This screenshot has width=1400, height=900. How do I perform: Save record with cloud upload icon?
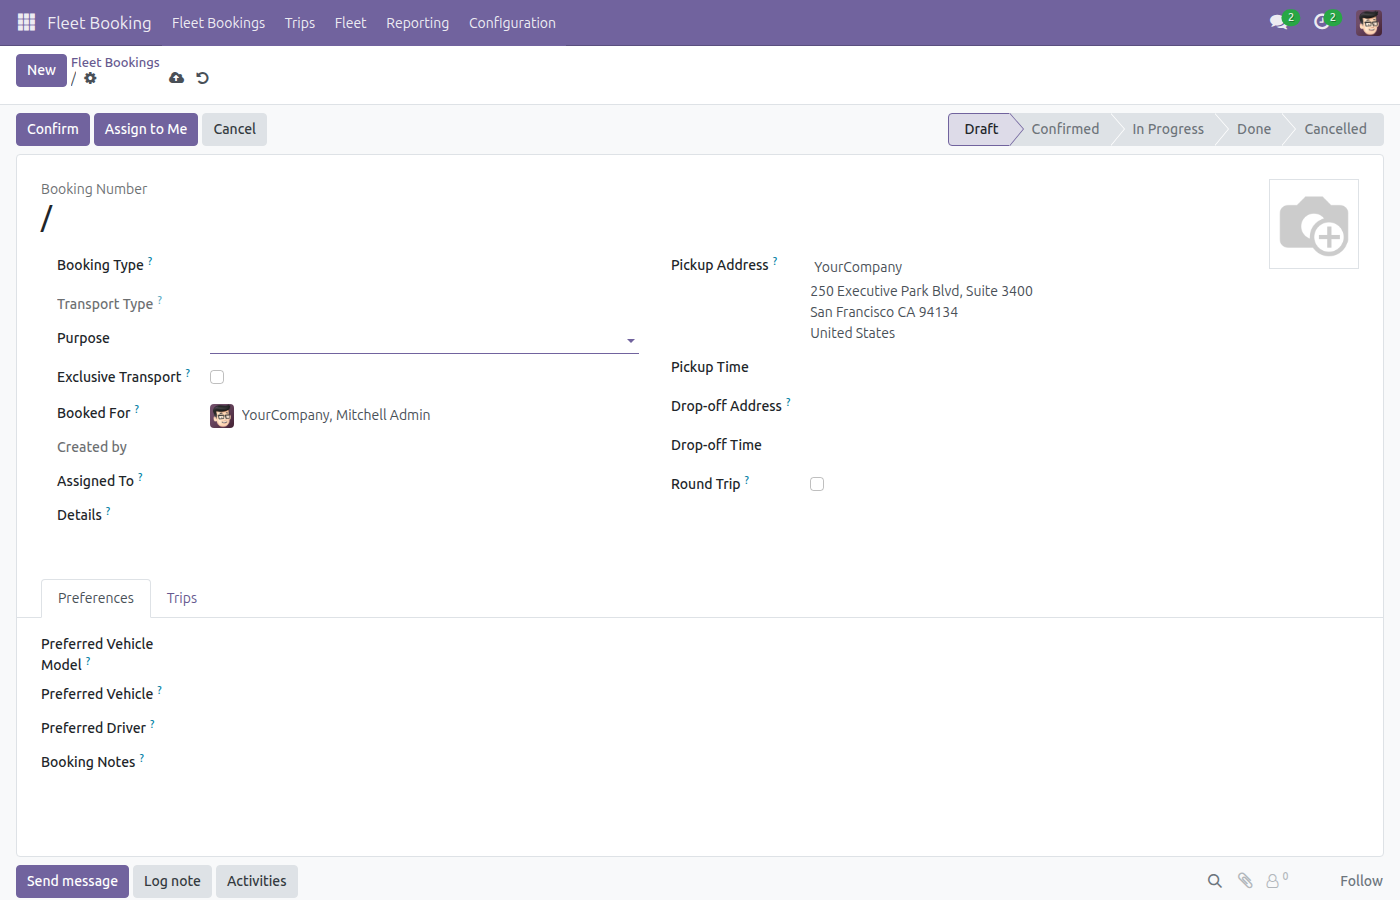(177, 78)
